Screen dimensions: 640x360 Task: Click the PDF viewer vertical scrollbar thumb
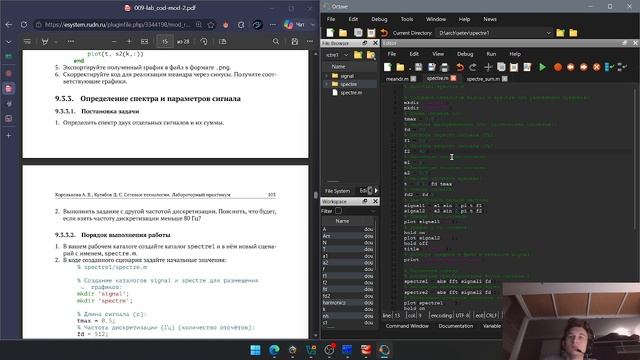click(316, 195)
